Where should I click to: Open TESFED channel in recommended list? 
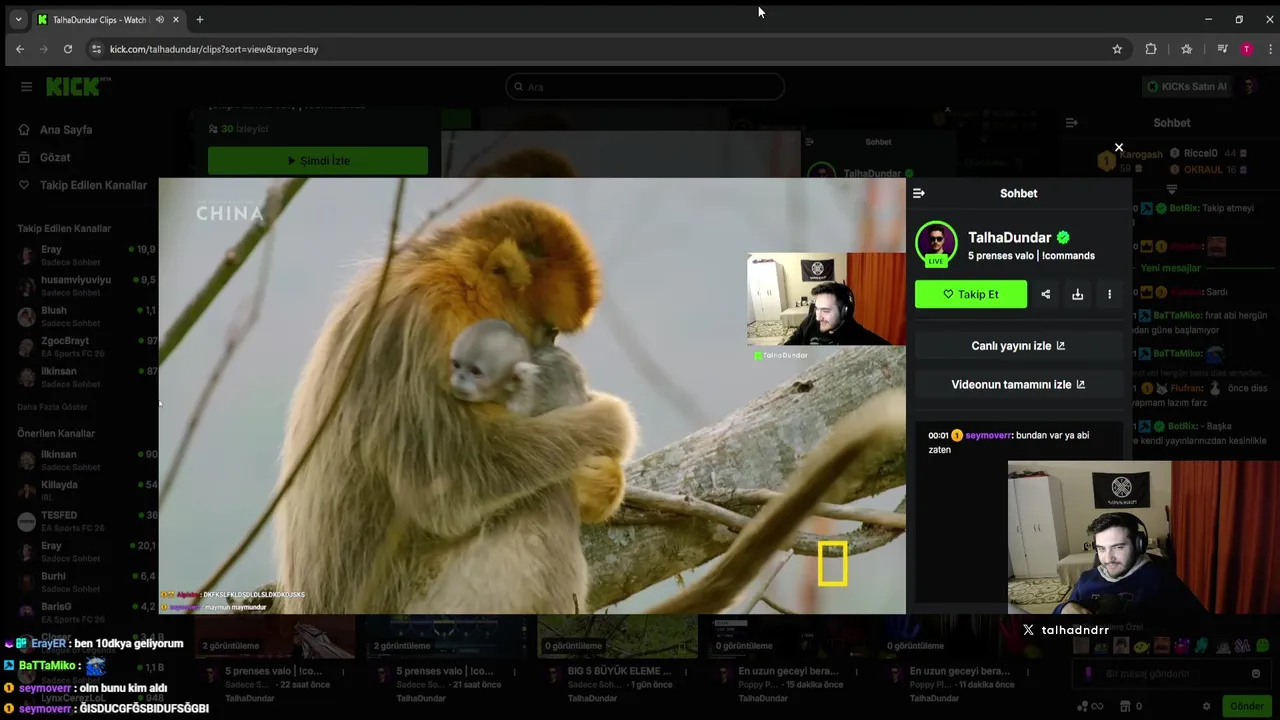(87, 521)
